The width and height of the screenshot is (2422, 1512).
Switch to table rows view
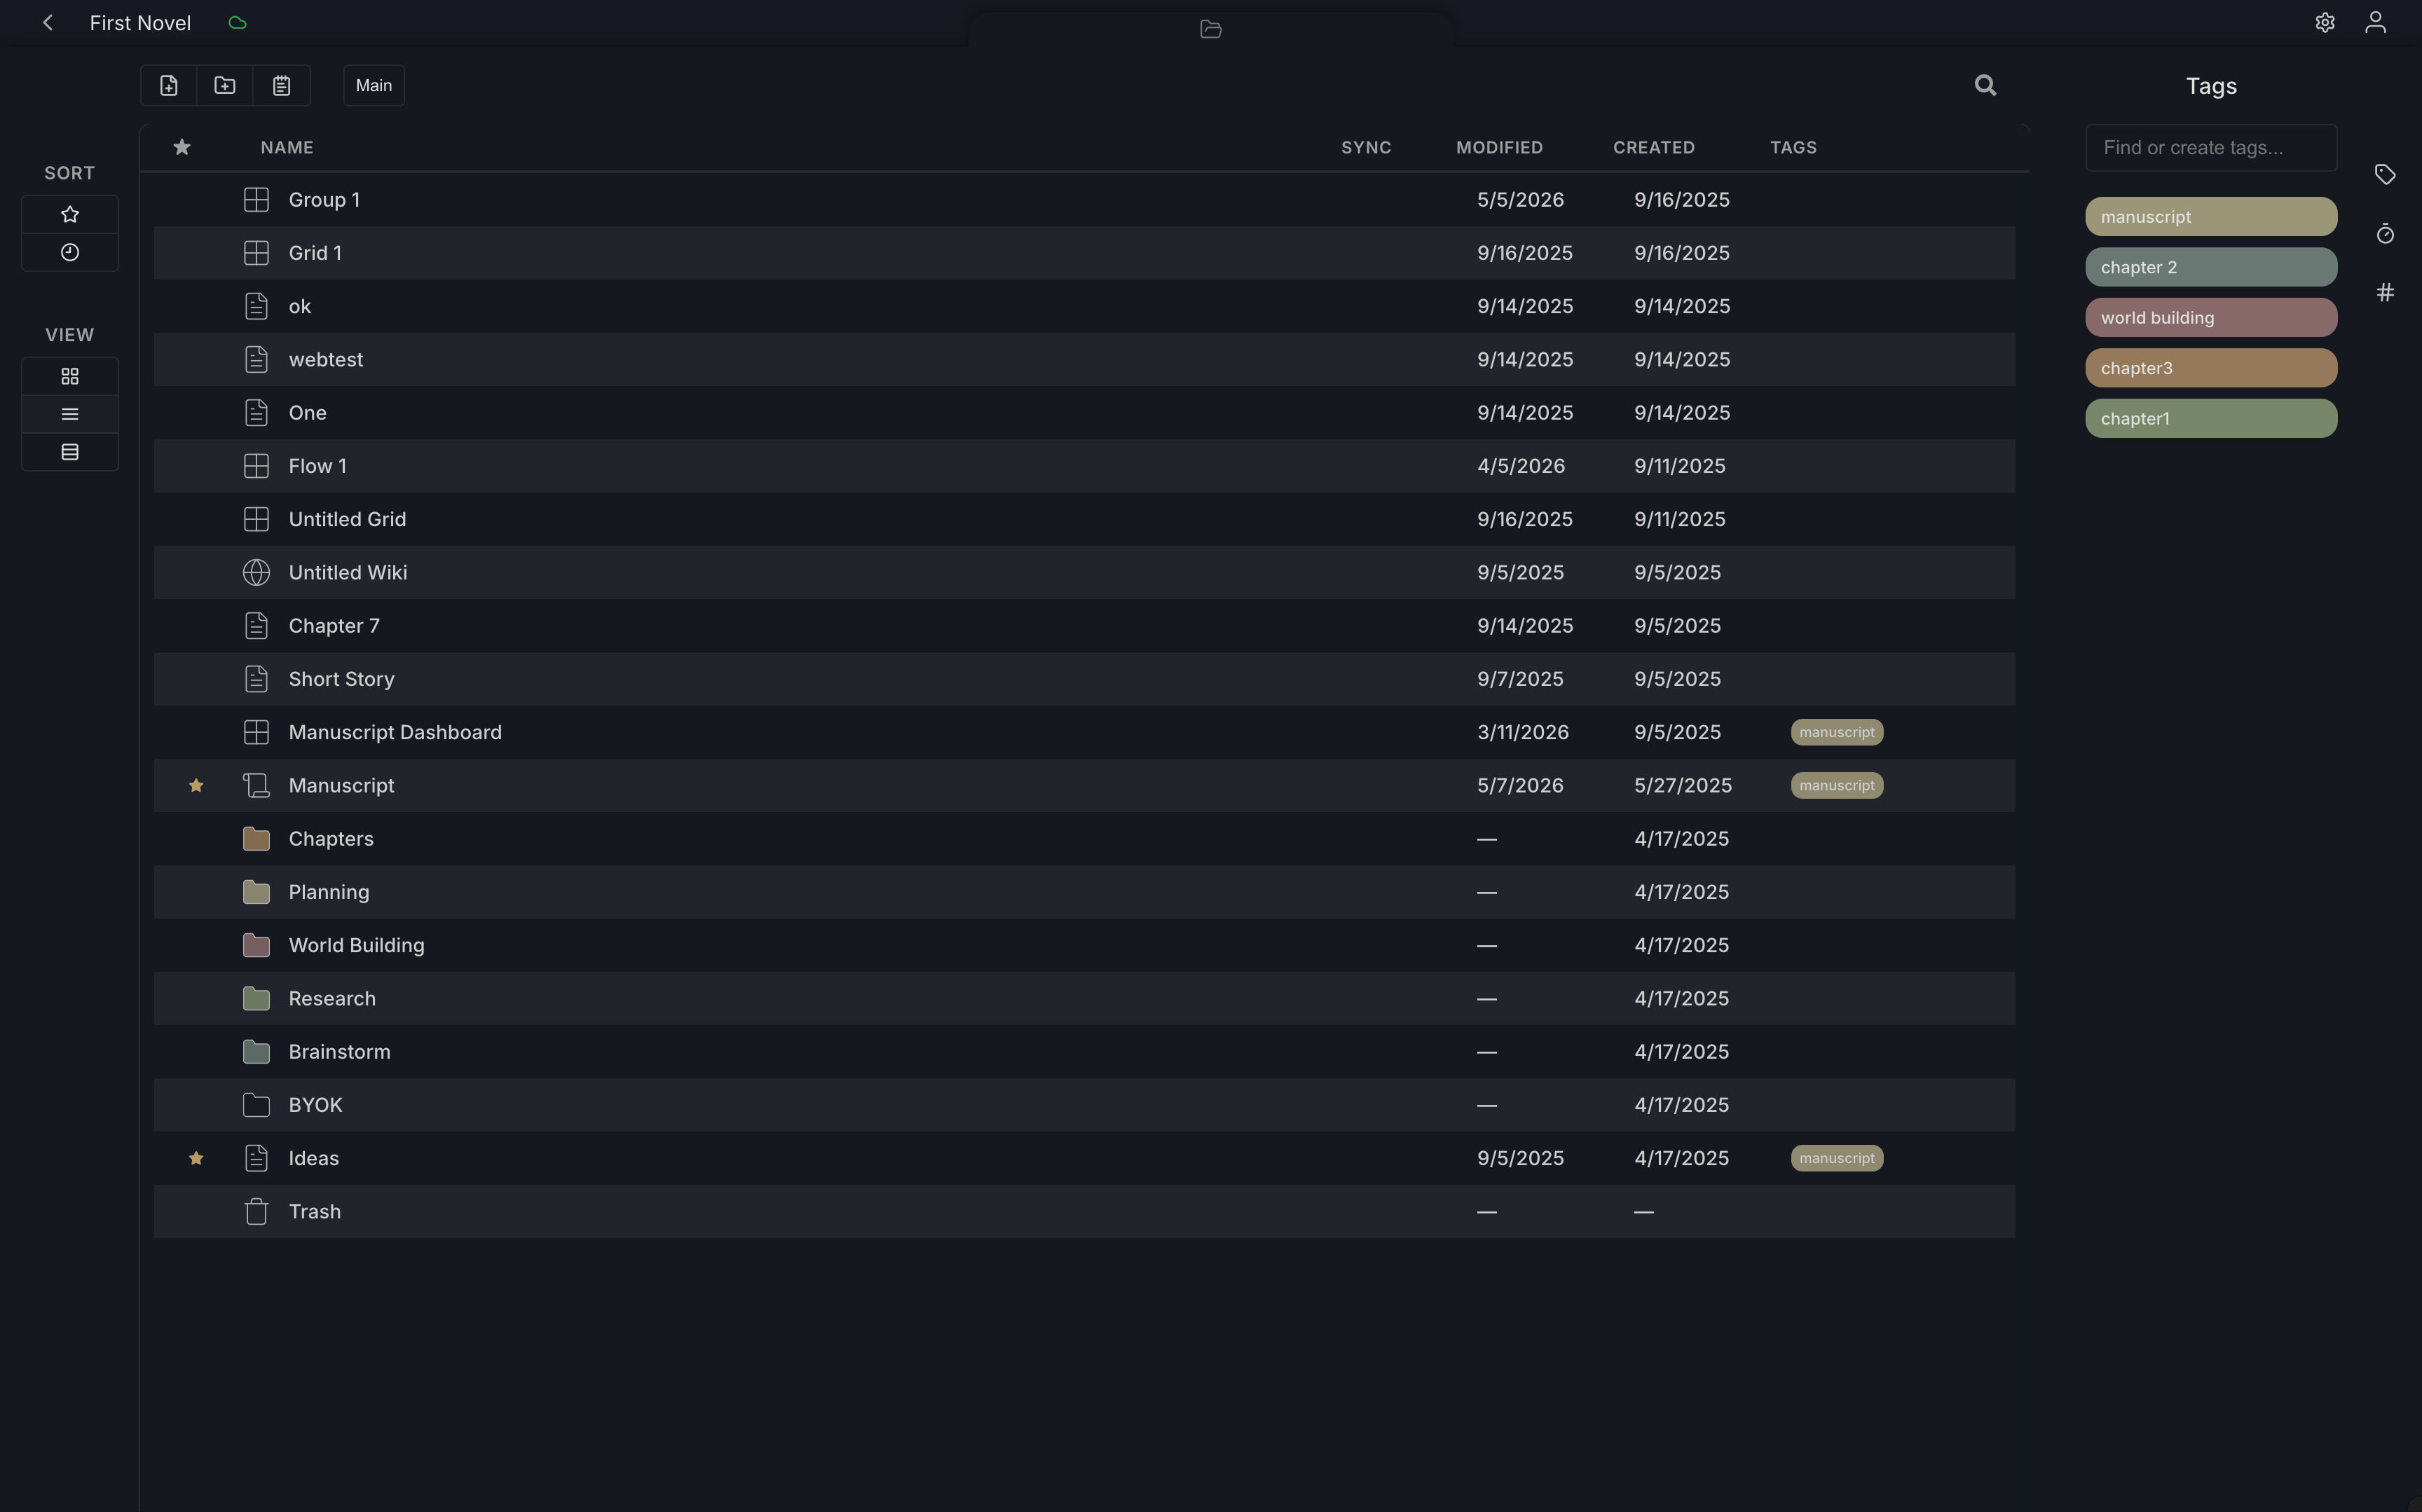(70, 452)
